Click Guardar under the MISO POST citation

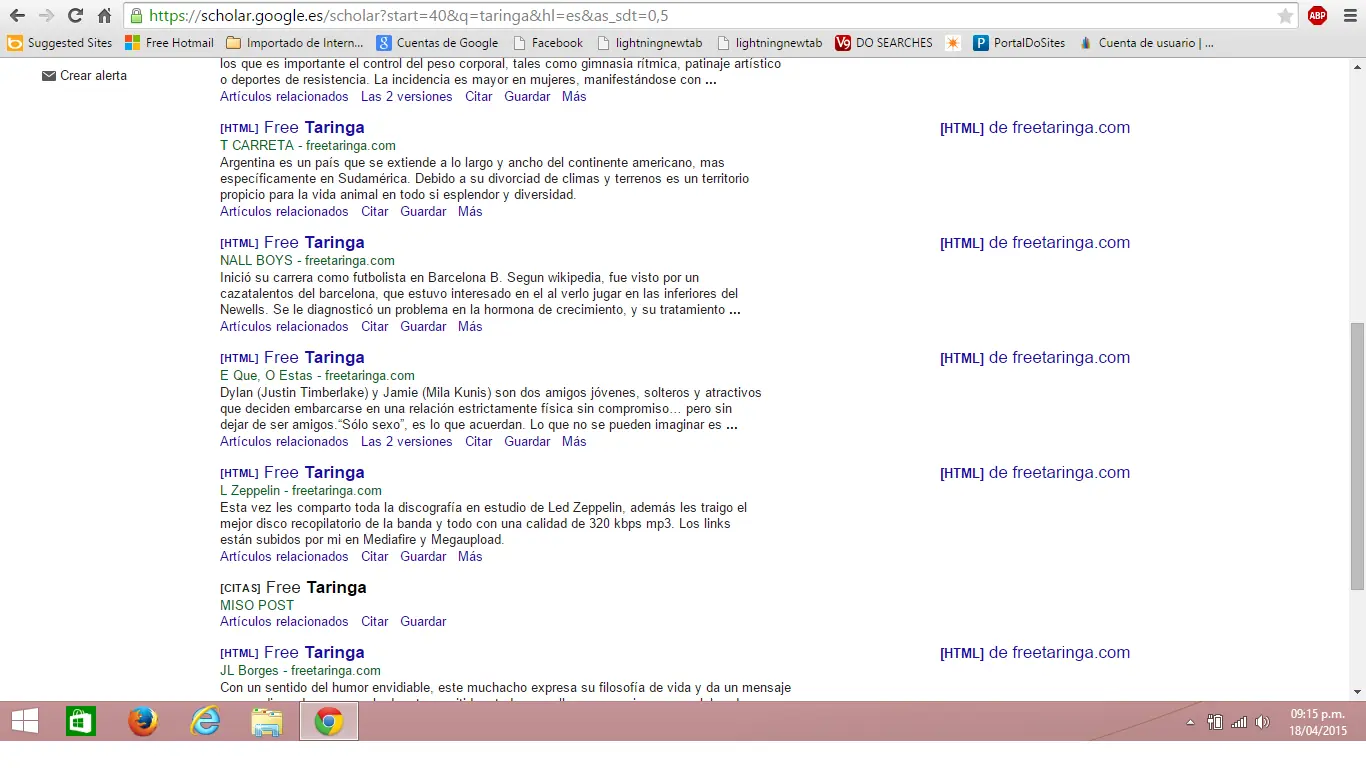(x=423, y=621)
